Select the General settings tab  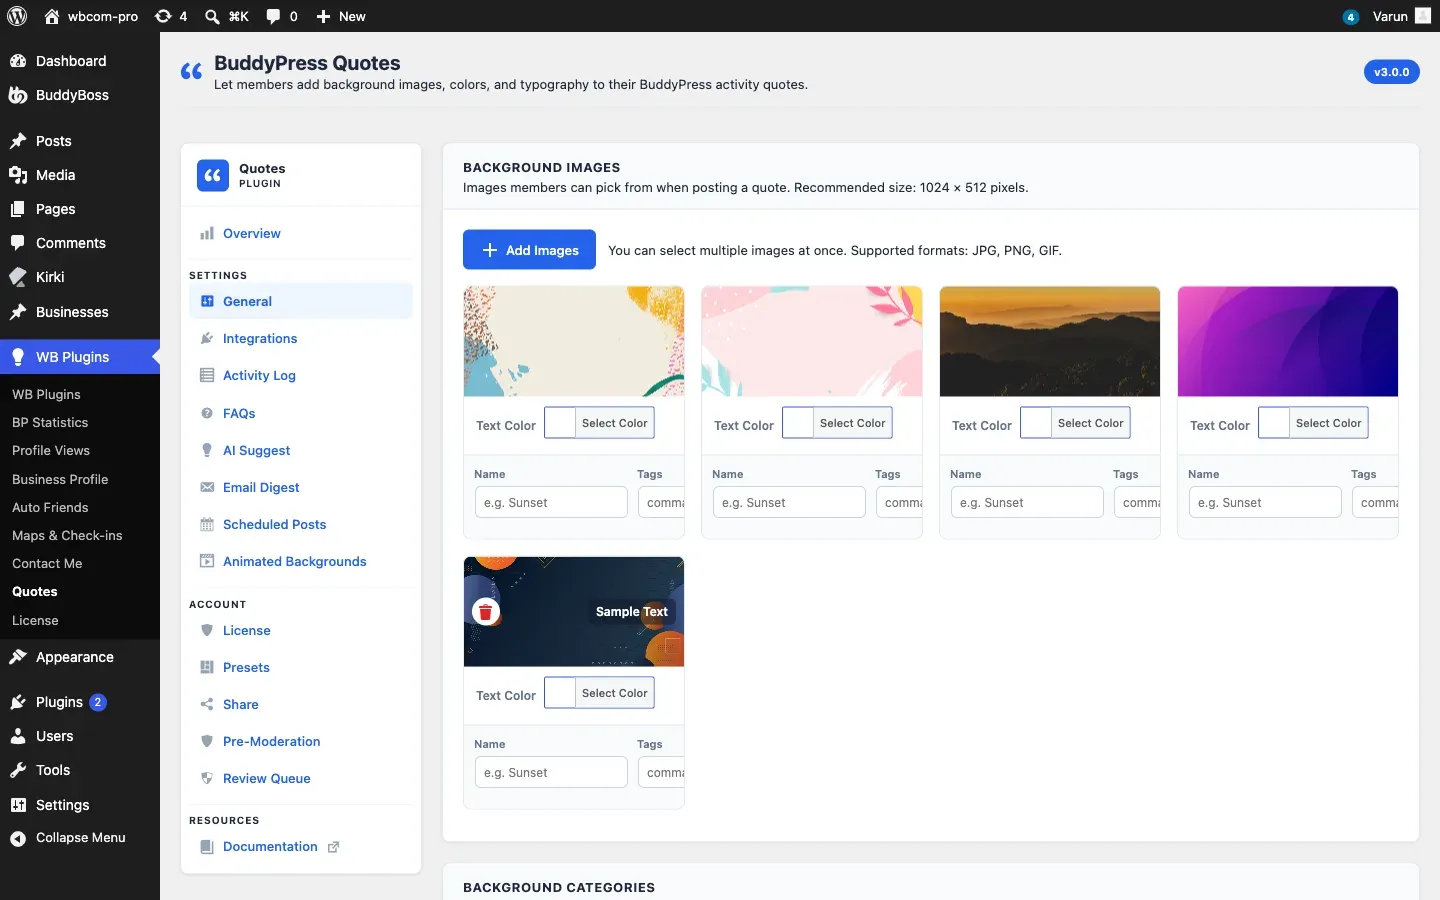[x=301, y=301]
